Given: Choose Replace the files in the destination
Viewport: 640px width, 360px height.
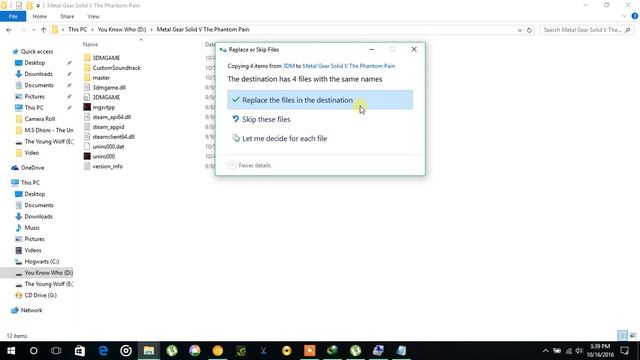Looking at the screenshot, I should point(320,100).
